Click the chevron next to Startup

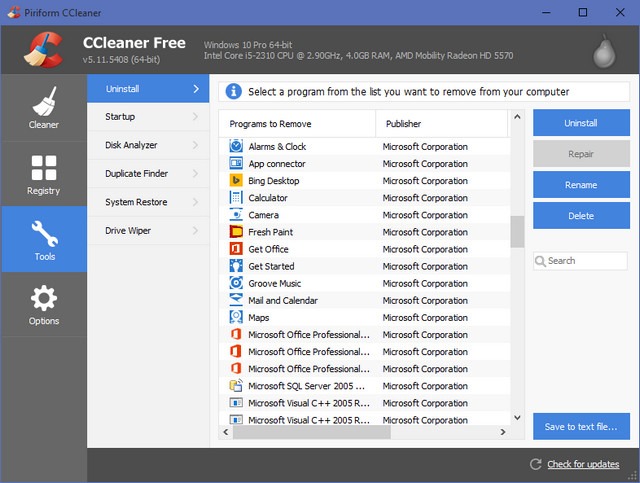coord(196,117)
